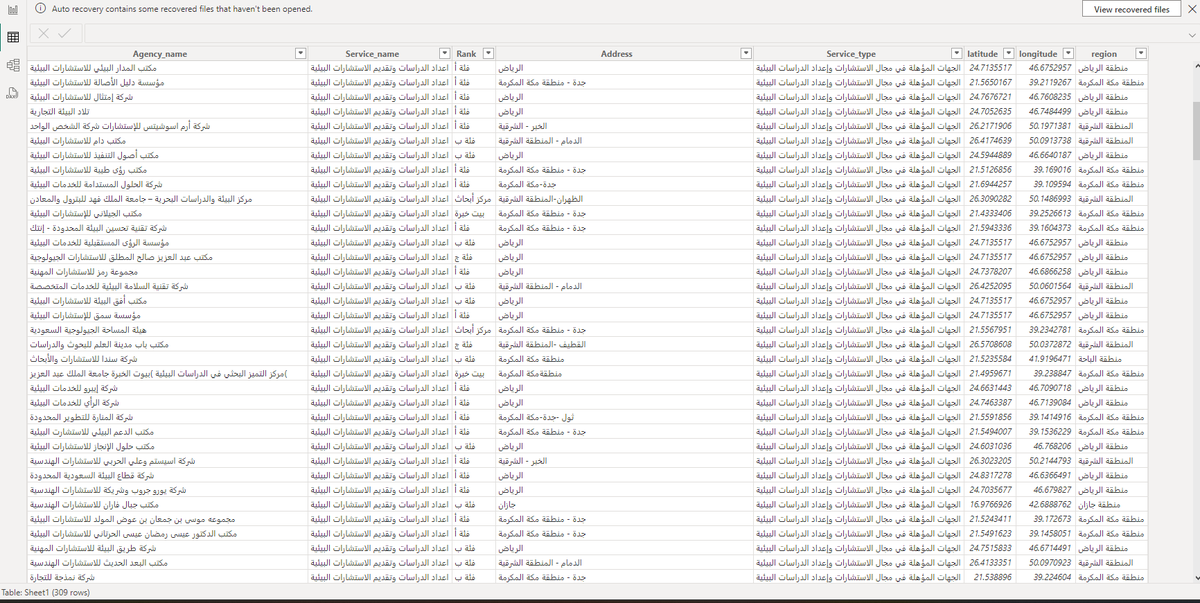Select the Service_name column header
The image size is (1200, 603).
372,53
